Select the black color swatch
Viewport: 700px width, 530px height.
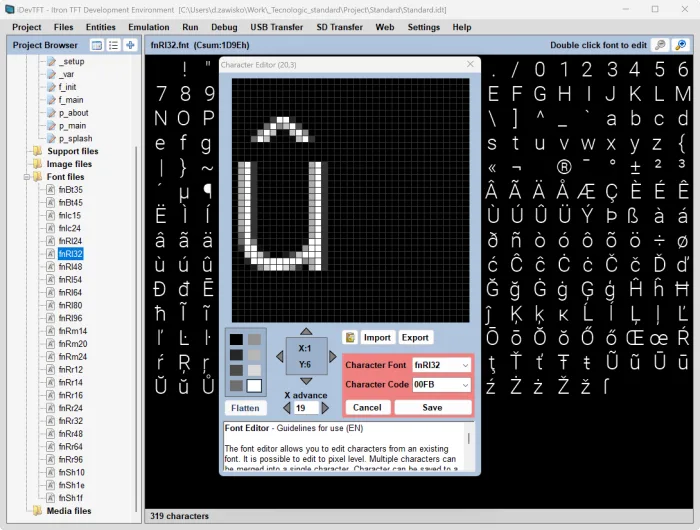[236, 339]
